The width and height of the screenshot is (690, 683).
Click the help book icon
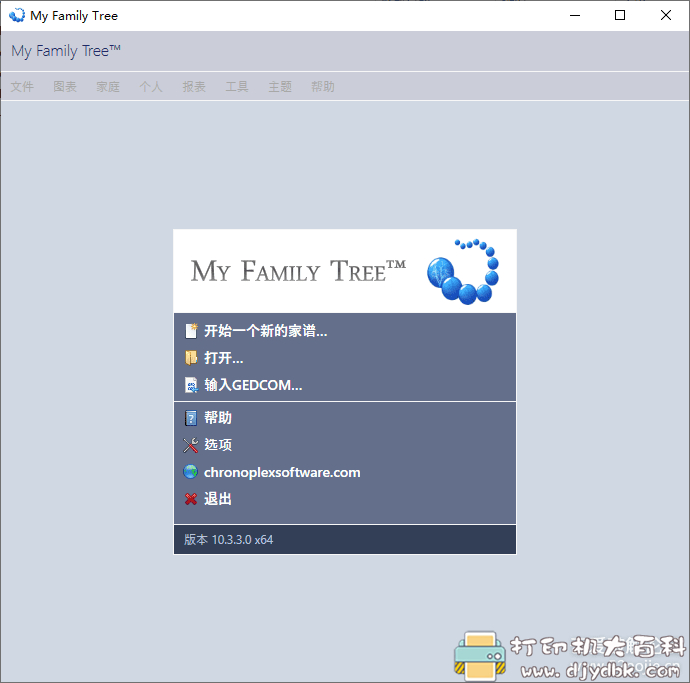click(191, 418)
